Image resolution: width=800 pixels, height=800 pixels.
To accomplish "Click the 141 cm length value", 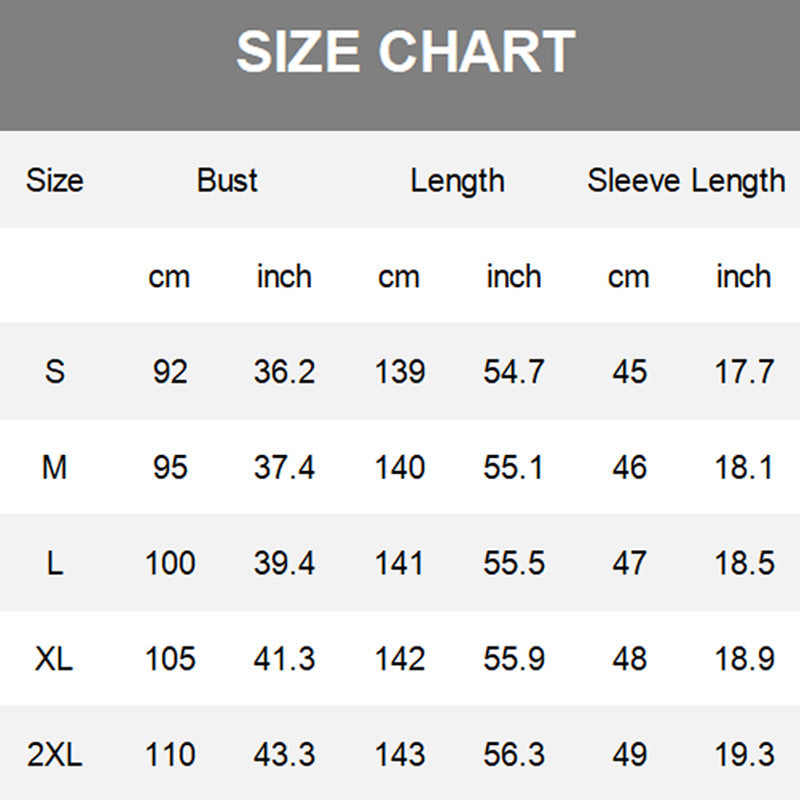I will [x=399, y=563].
